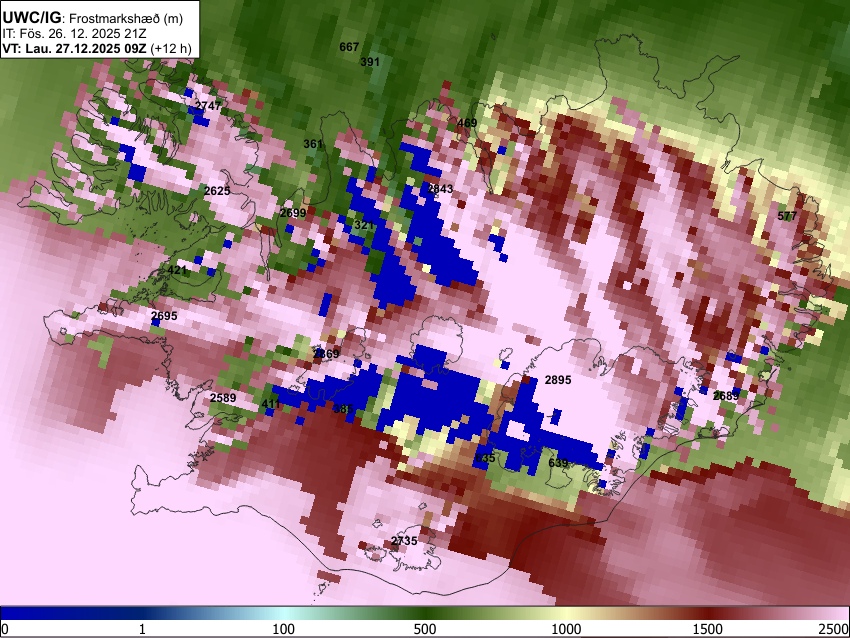
Task: Click the legend tick value 1
Action: 142,629
